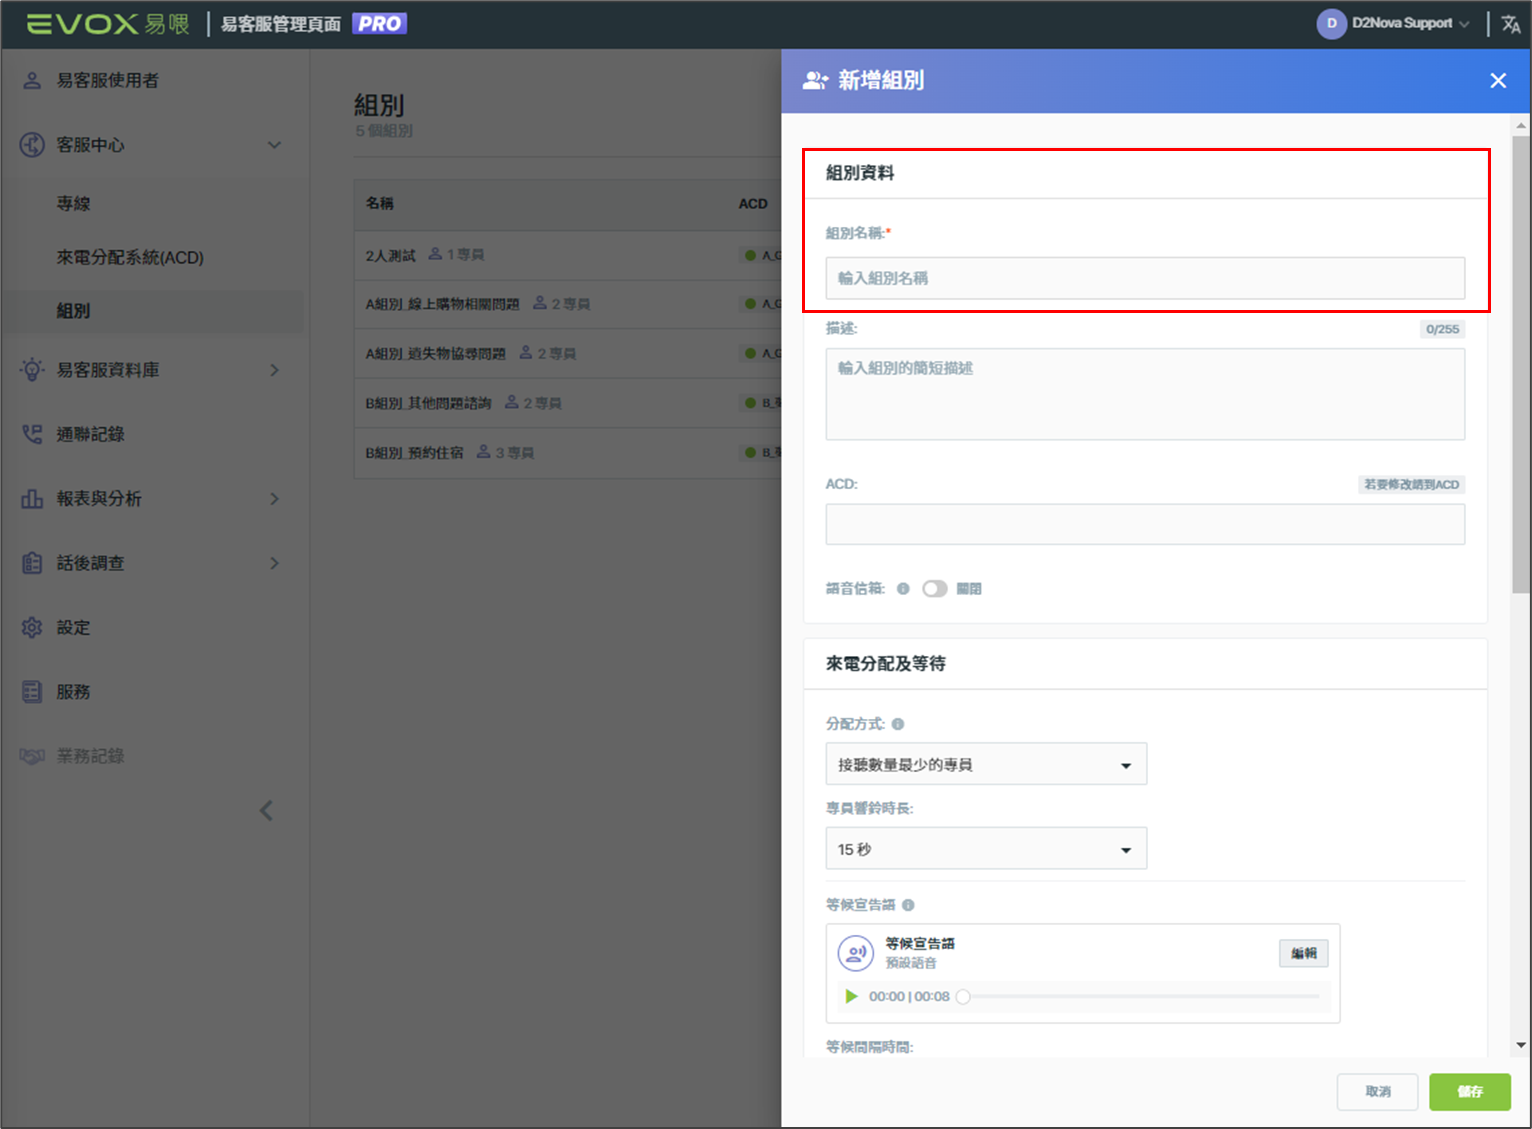This screenshot has width=1532, height=1129.
Task: Collapse the sidebar with the left chevron
Action: 266,810
